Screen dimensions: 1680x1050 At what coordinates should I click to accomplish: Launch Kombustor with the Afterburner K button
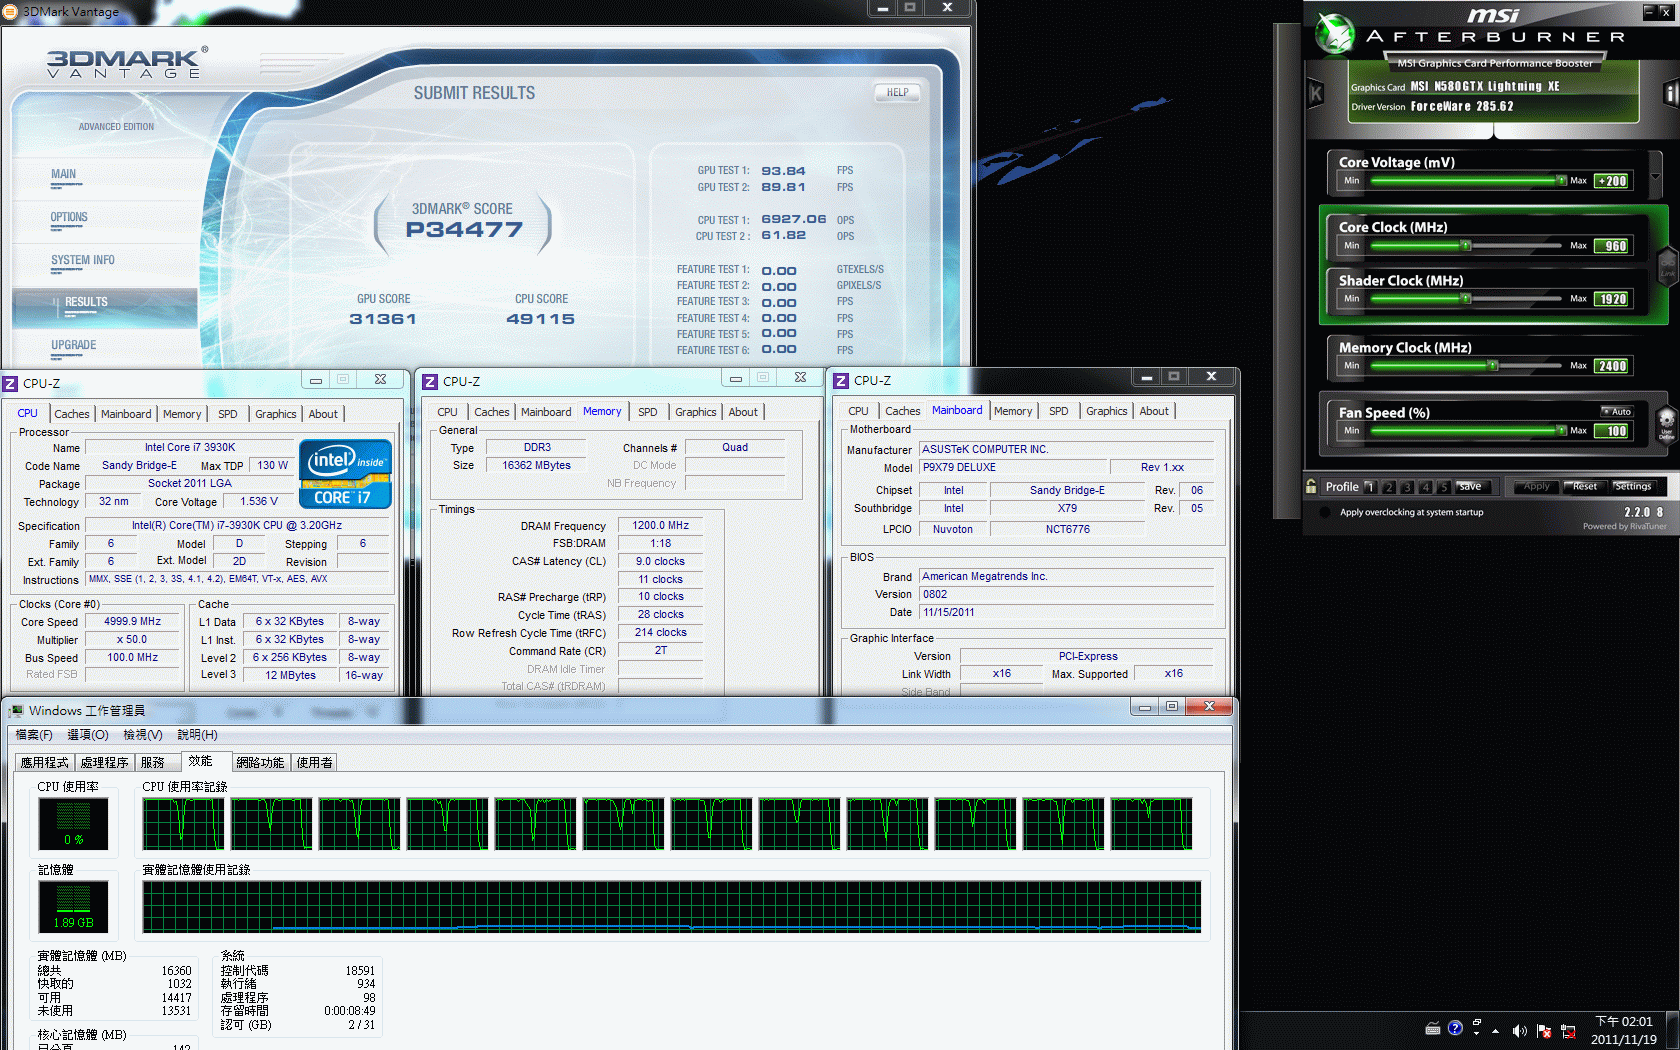coord(1316,93)
